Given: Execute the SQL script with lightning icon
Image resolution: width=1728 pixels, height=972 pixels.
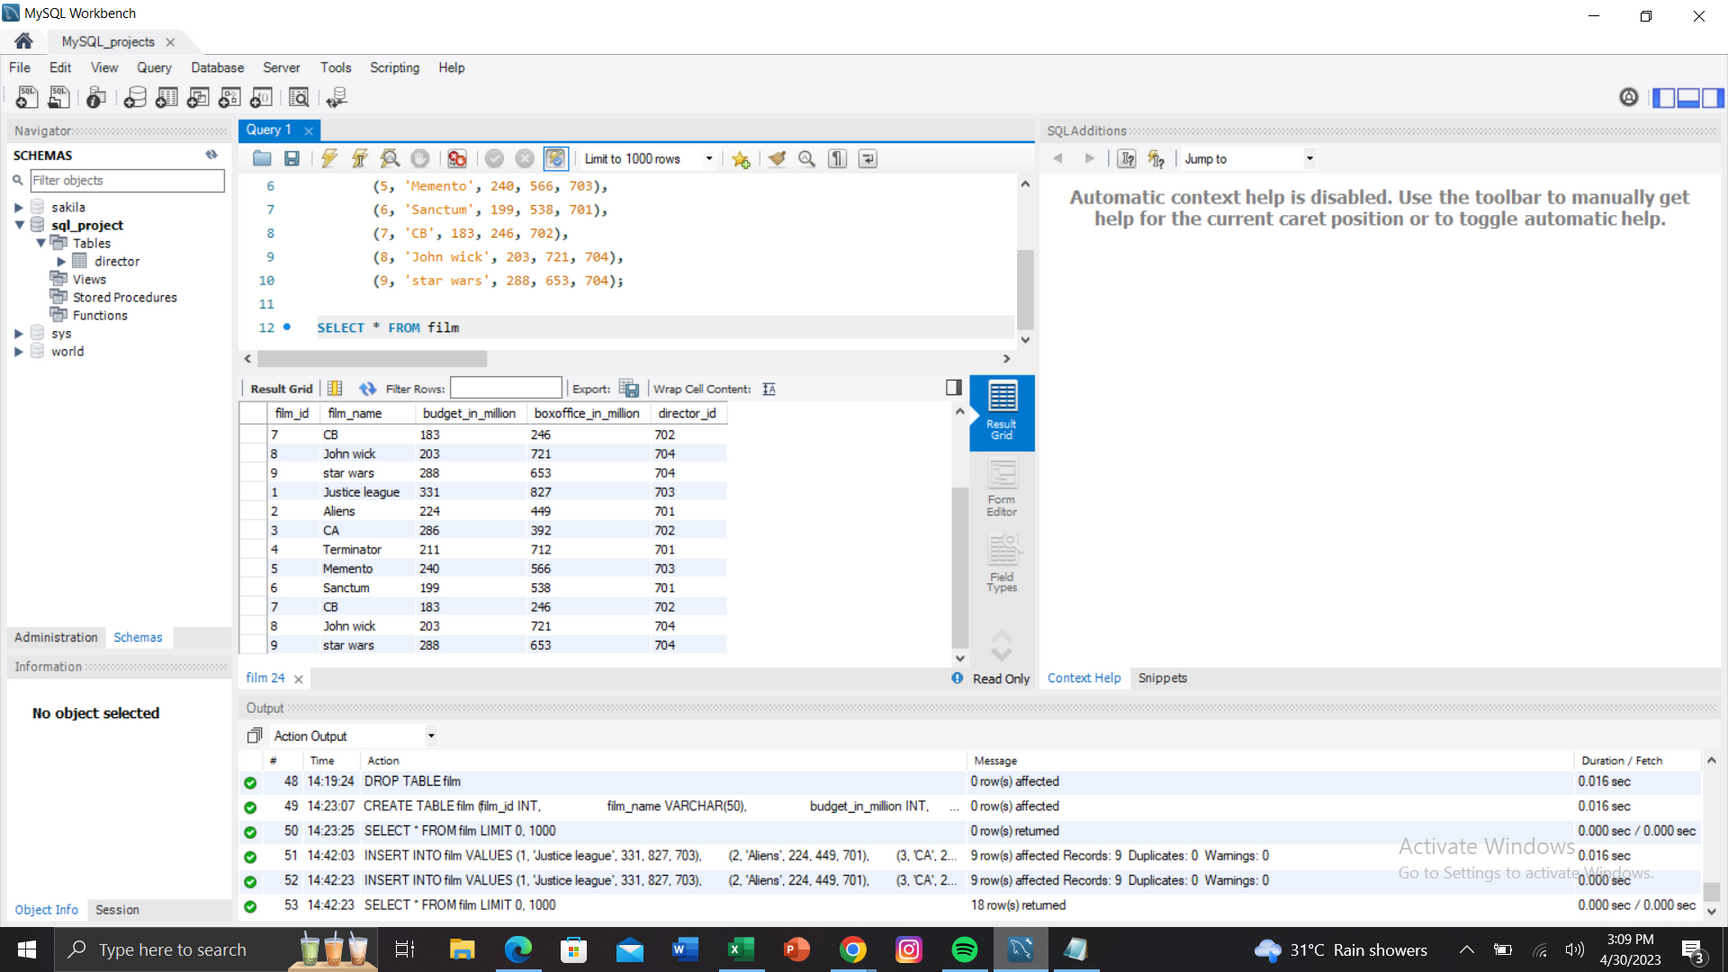Looking at the screenshot, I should (329, 159).
